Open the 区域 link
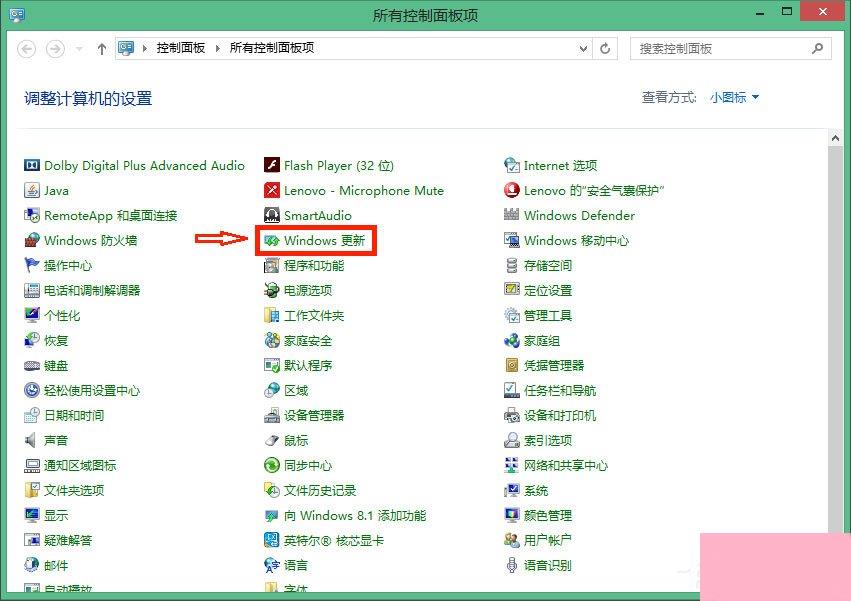The width and height of the screenshot is (851, 601). click(x=296, y=390)
